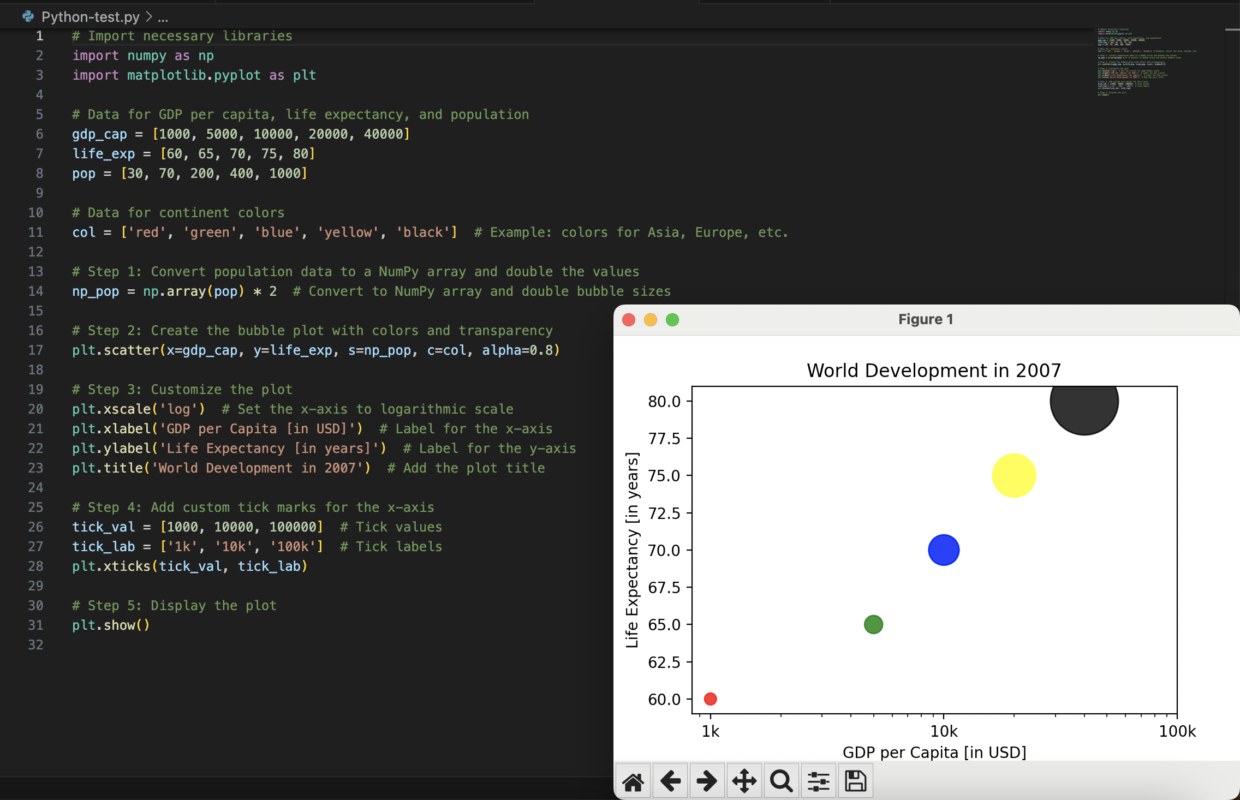Image resolution: width=1240 pixels, height=800 pixels.
Task: Open Configure subplots sliders icon
Action: pyautogui.click(x=818, y=781)
